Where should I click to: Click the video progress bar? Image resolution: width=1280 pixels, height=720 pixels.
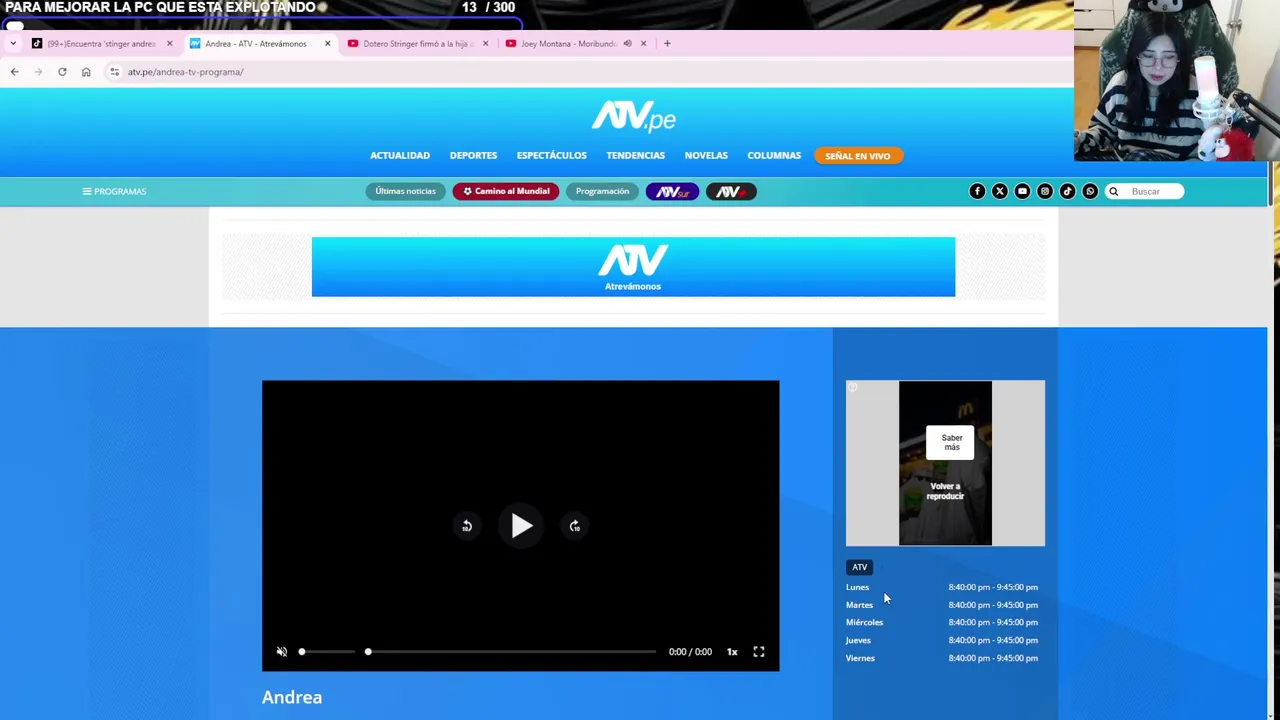[x=511, y=652]
